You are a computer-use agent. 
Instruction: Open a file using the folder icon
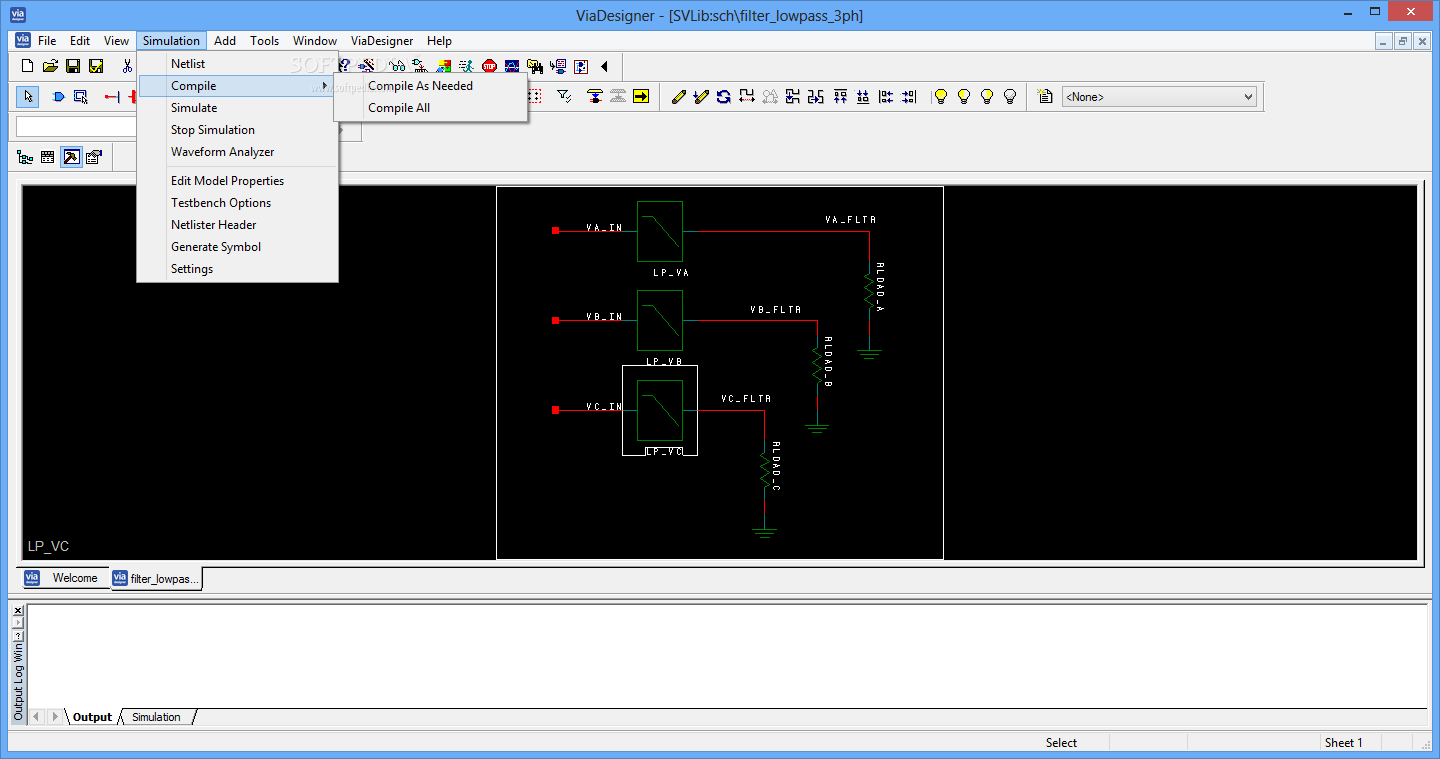tap(50, 66)
